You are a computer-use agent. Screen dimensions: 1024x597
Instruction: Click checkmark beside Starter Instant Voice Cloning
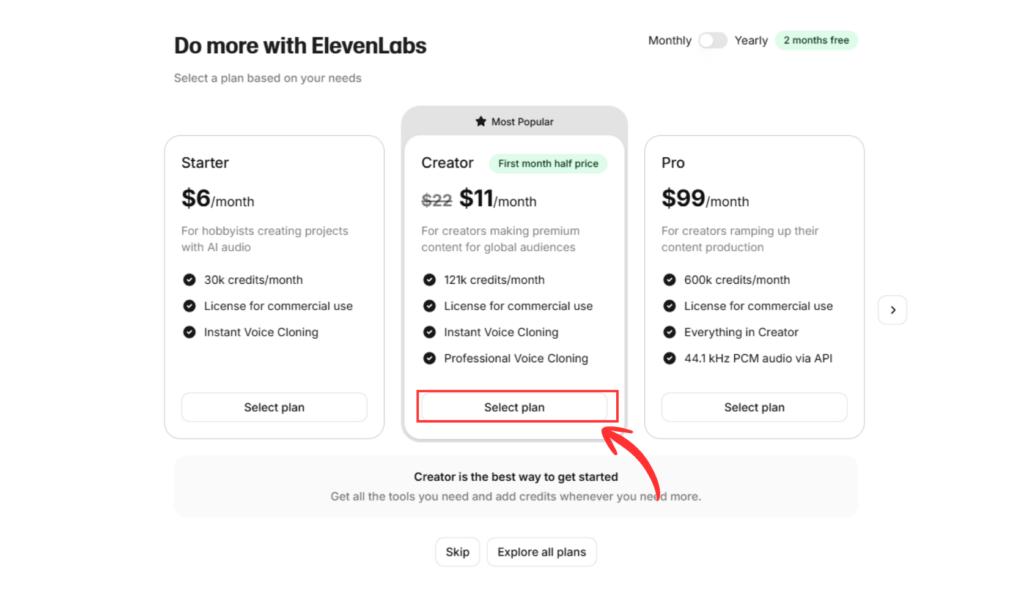pos(189,332)
